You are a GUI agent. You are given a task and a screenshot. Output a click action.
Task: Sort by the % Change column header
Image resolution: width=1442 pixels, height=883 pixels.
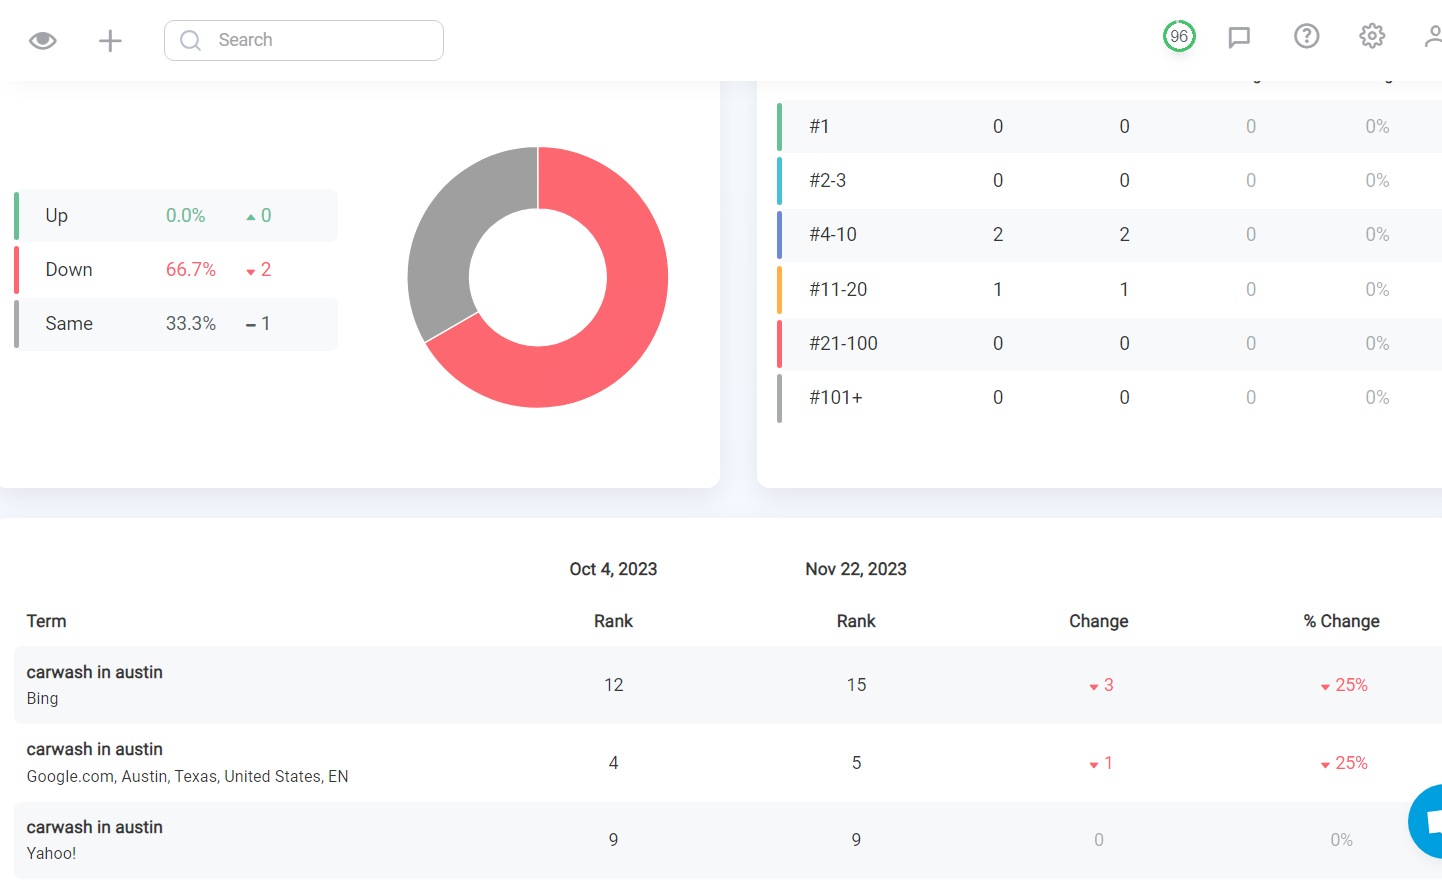1341,621
